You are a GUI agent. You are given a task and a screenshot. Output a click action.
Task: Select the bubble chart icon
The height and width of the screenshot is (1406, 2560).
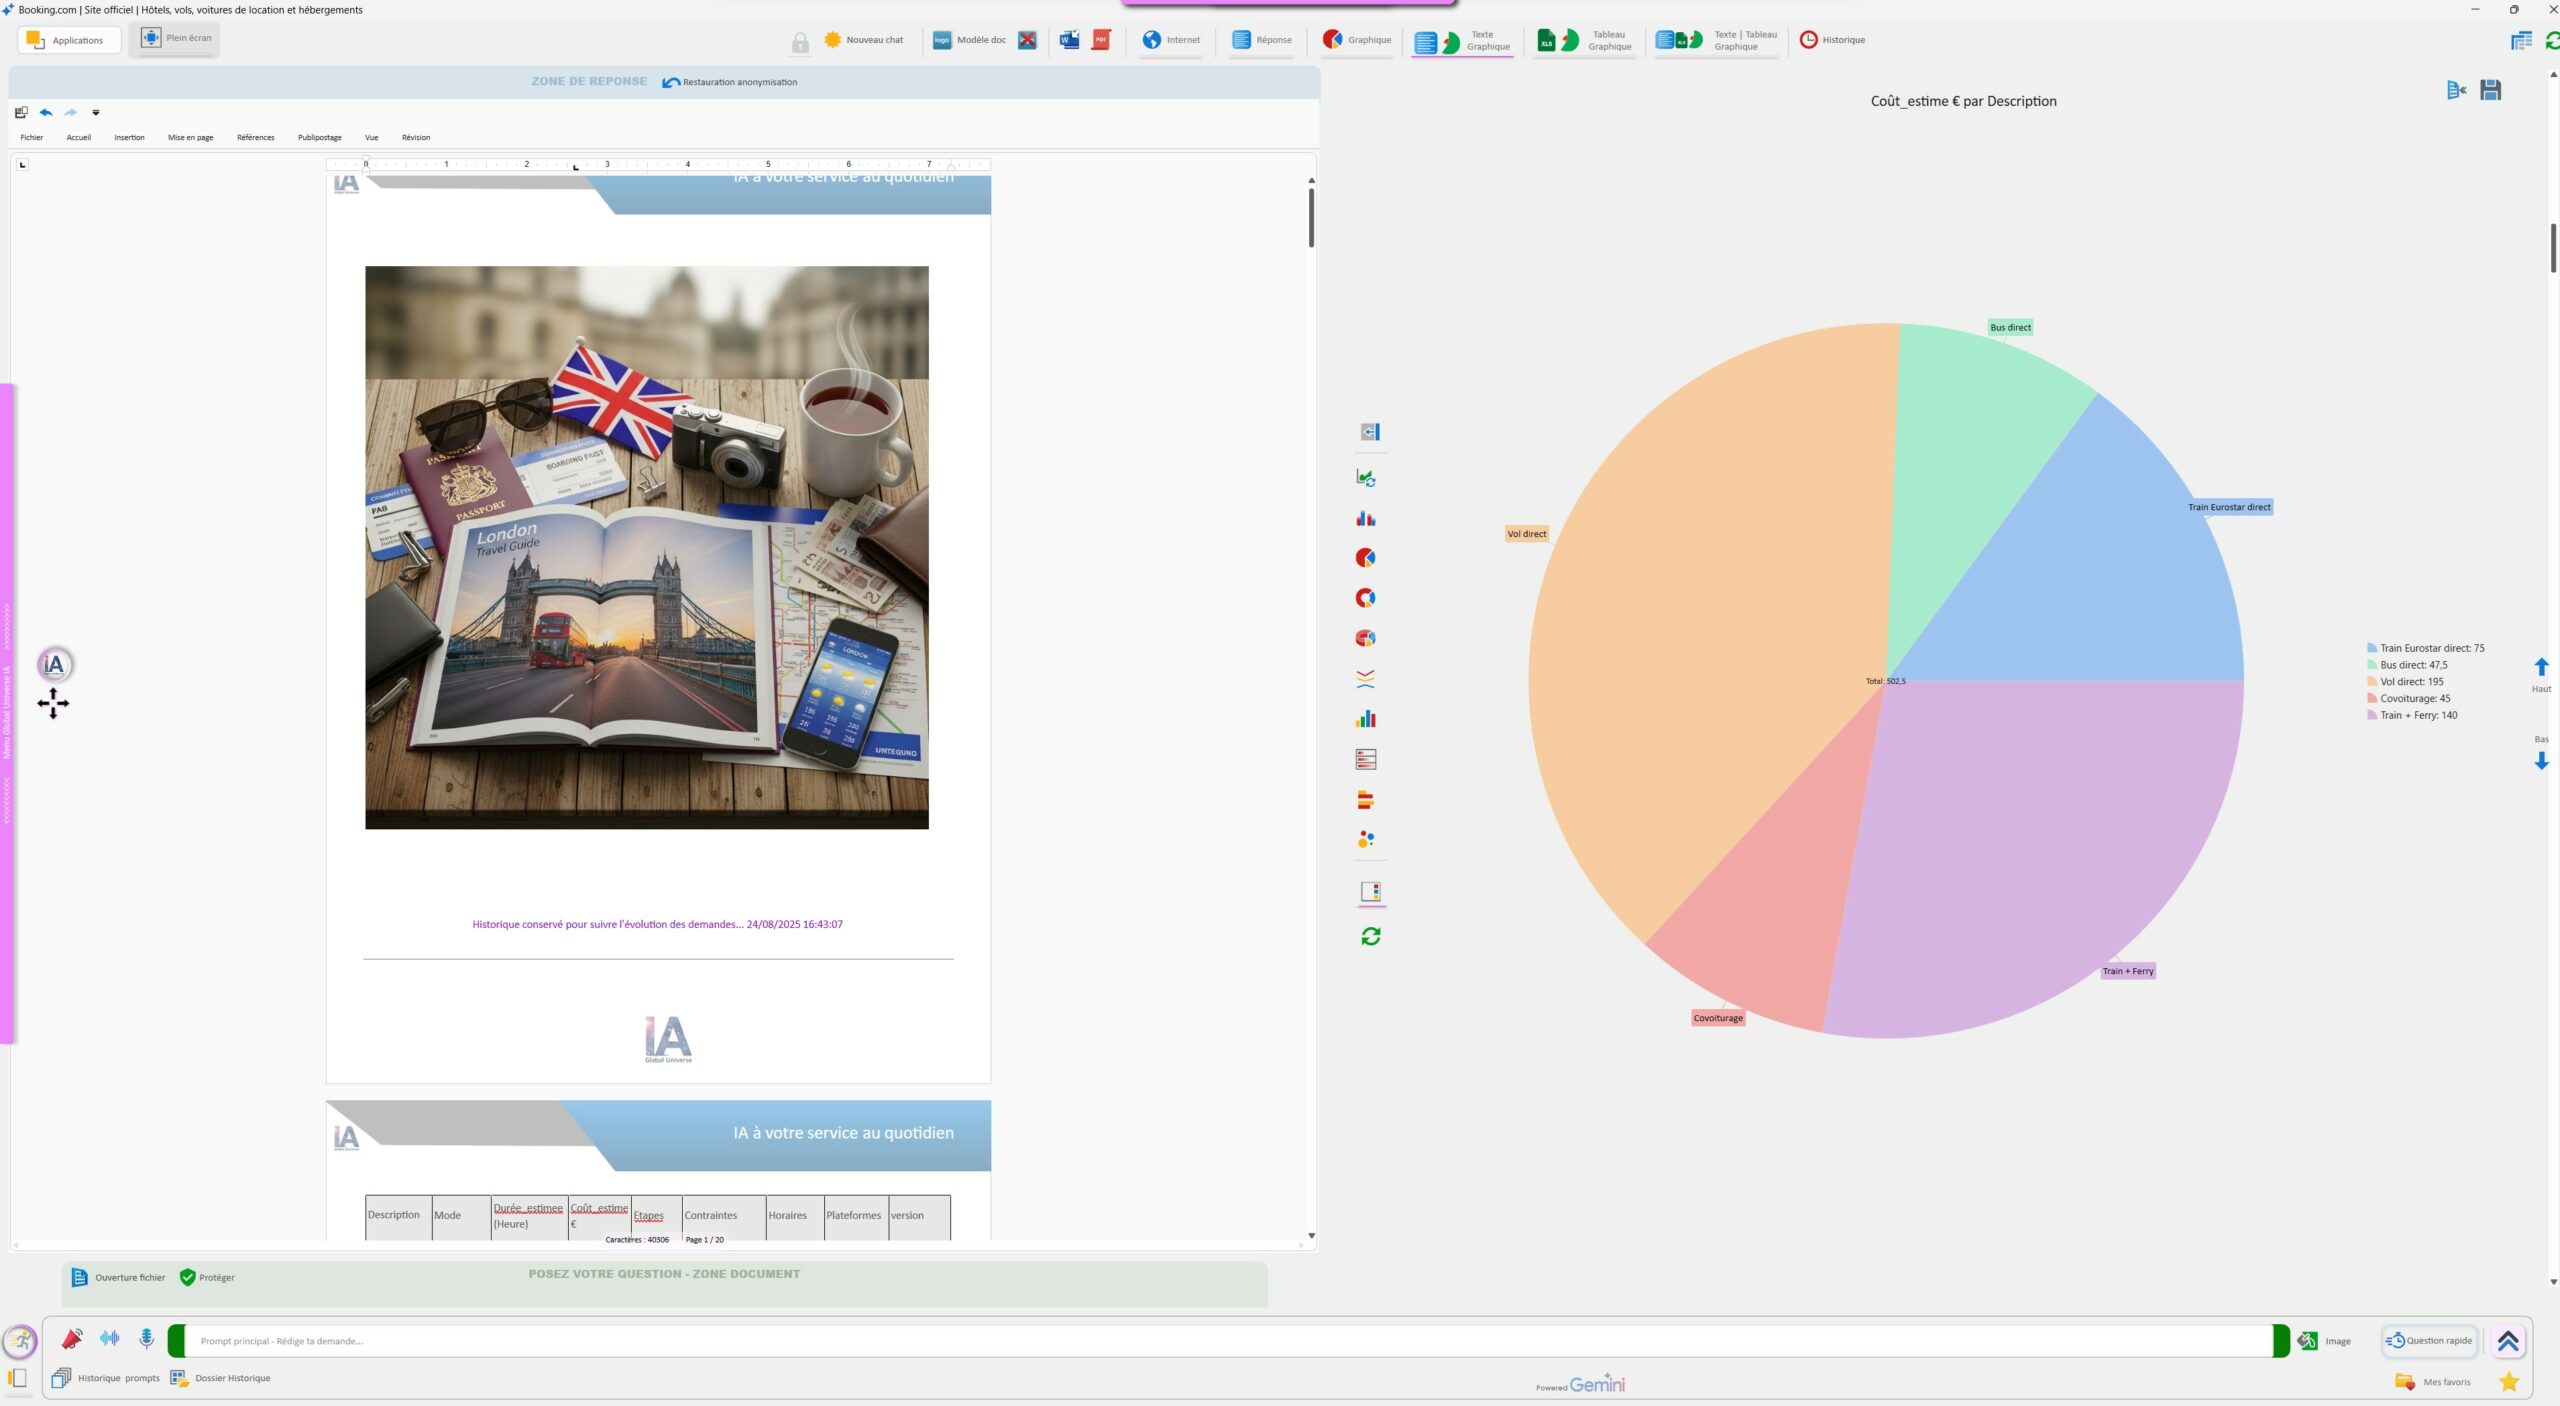point(1365,840)
